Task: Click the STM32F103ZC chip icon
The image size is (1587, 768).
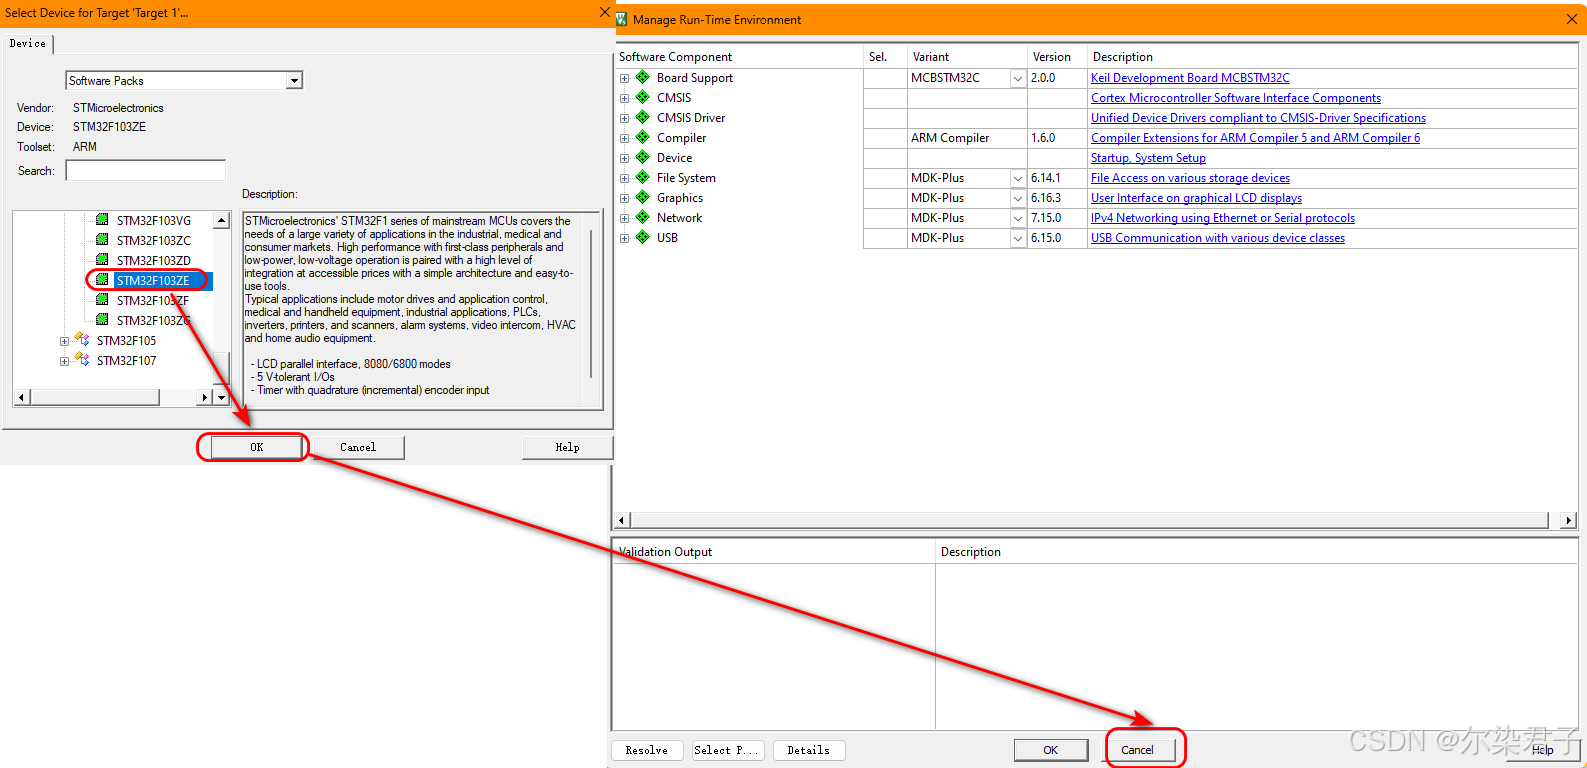Action: click(x=102, y=240)
